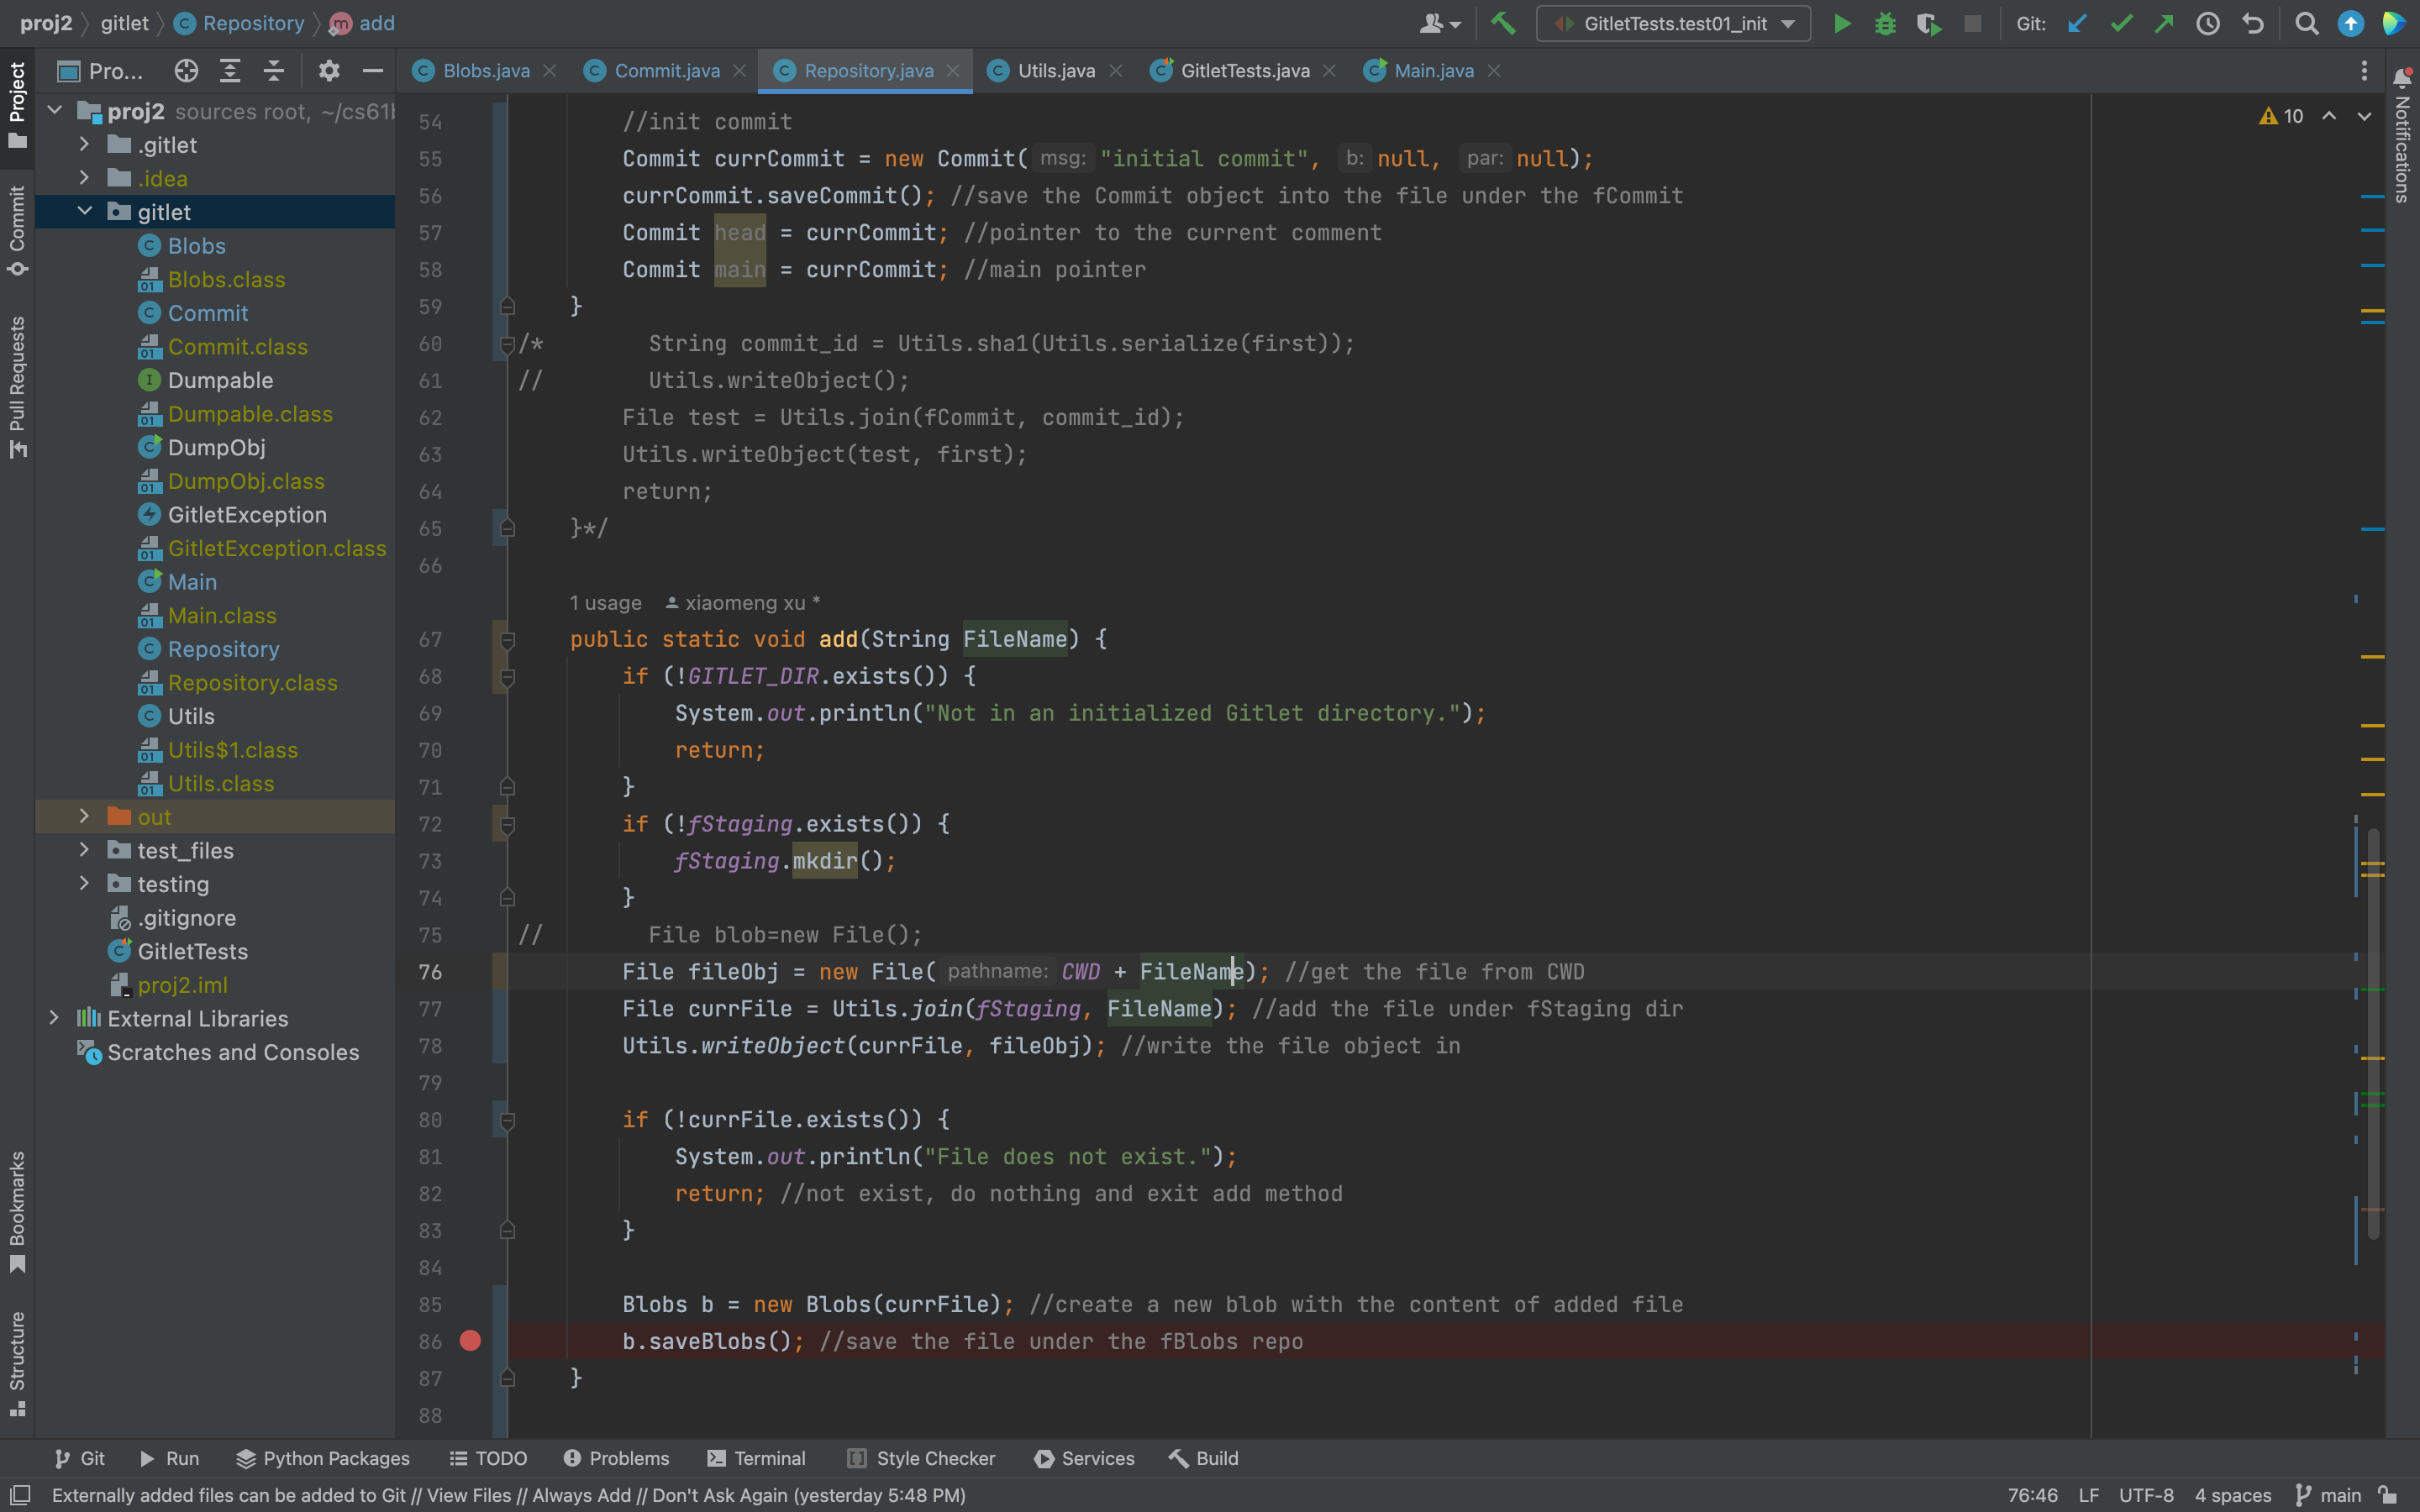Select opened file target icon in Project panel
2420x1512 pixels.
coord(186,71)
